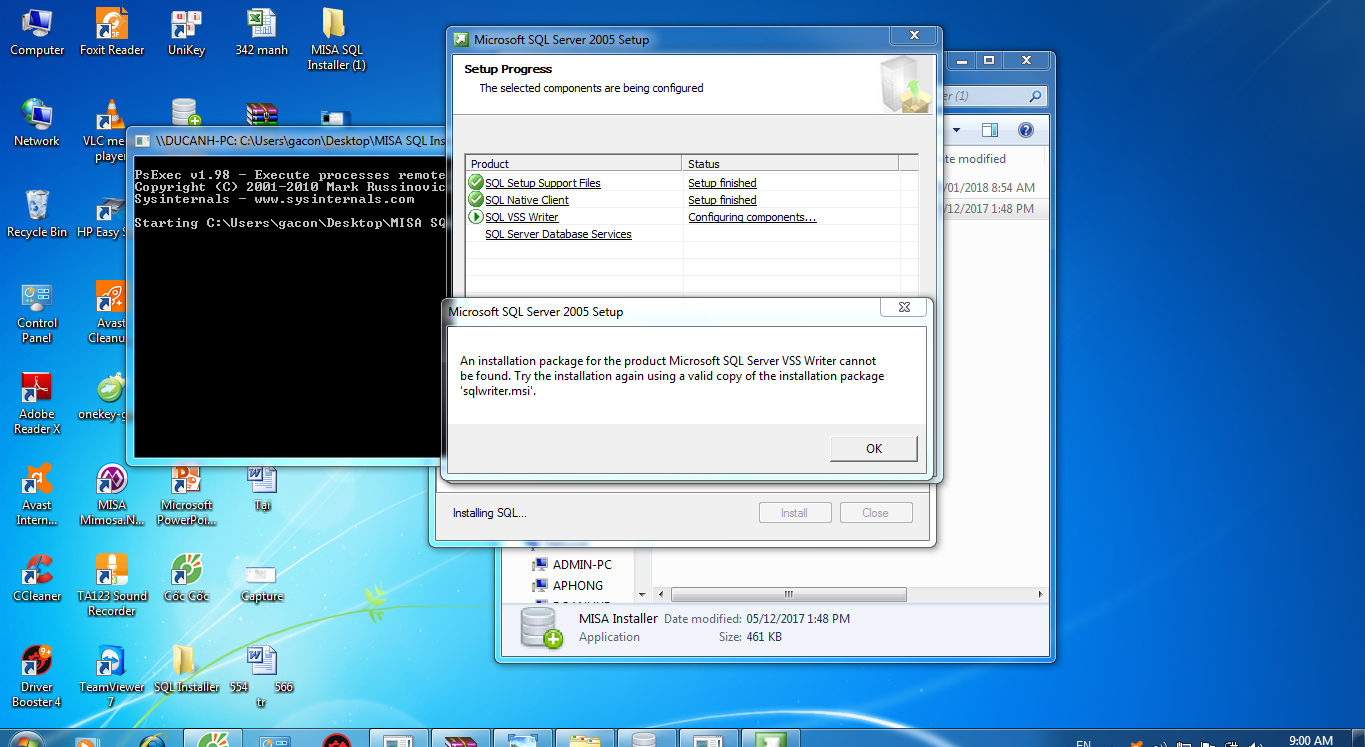Select the Microsoft PowerPoint shortcut

pos(186,494)
